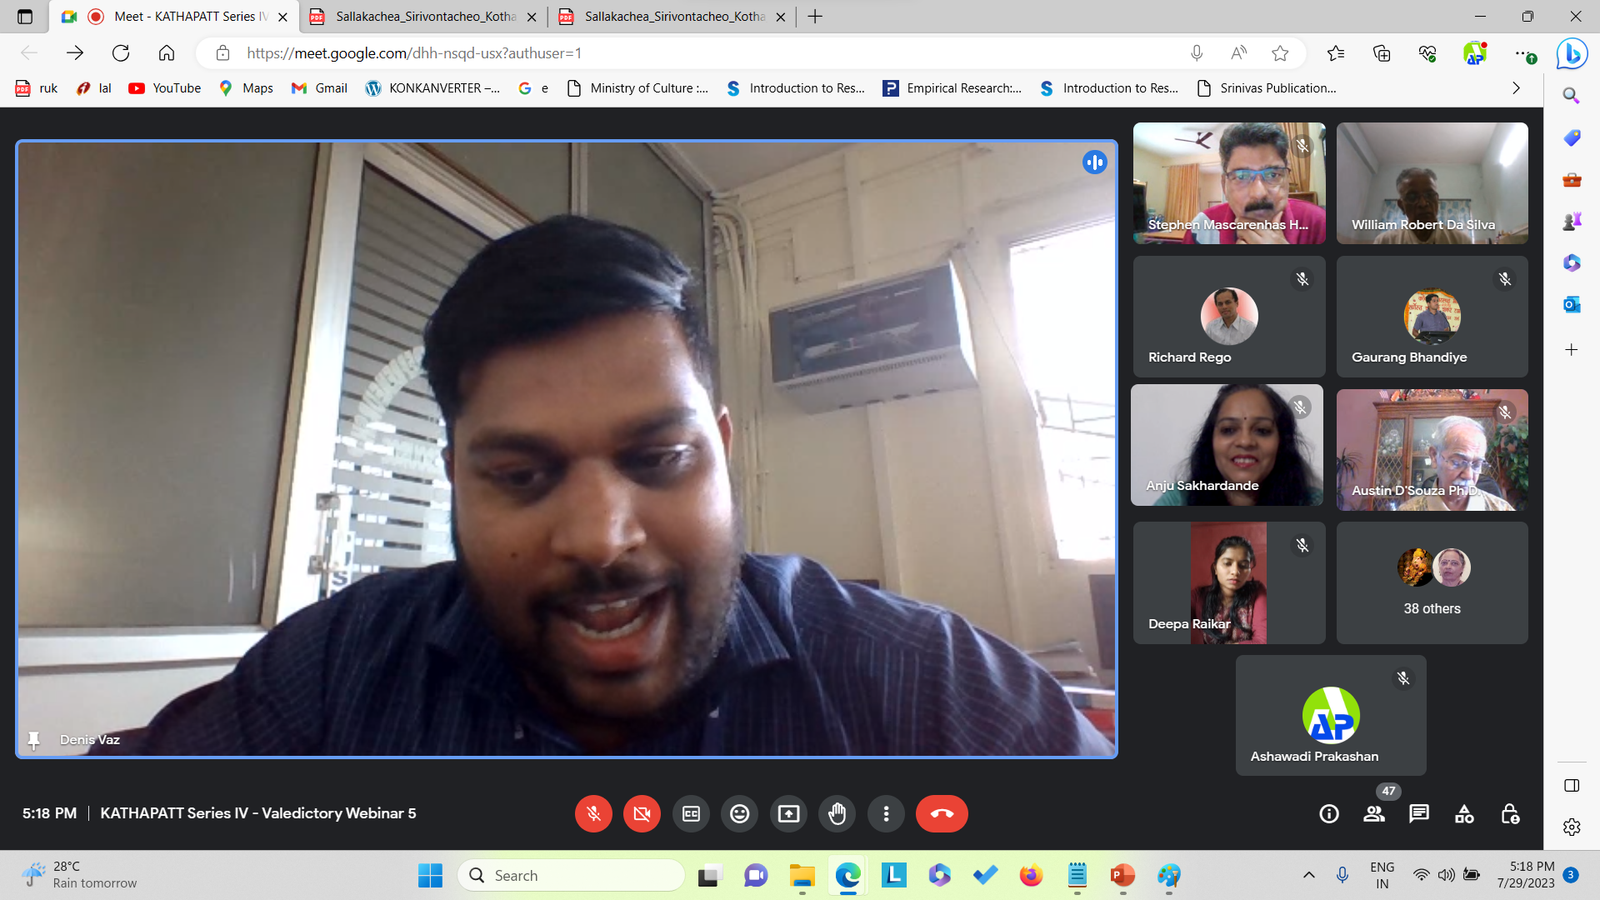Click the browser address bar URL
Image resolution: width=1600 pixels, height=900 pixels.
tap(414, 53)
